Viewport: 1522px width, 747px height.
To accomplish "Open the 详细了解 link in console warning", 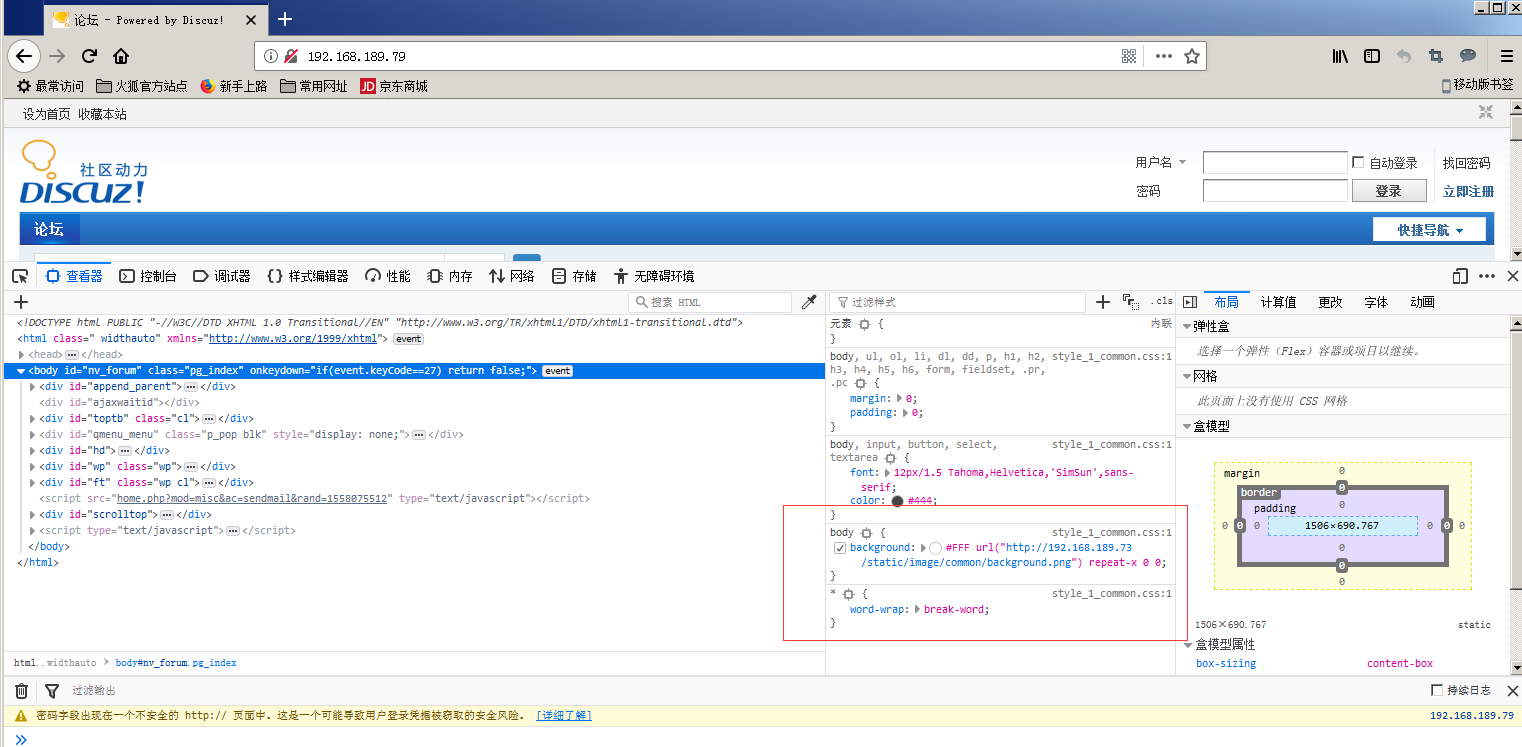I will tap(564, 715).
